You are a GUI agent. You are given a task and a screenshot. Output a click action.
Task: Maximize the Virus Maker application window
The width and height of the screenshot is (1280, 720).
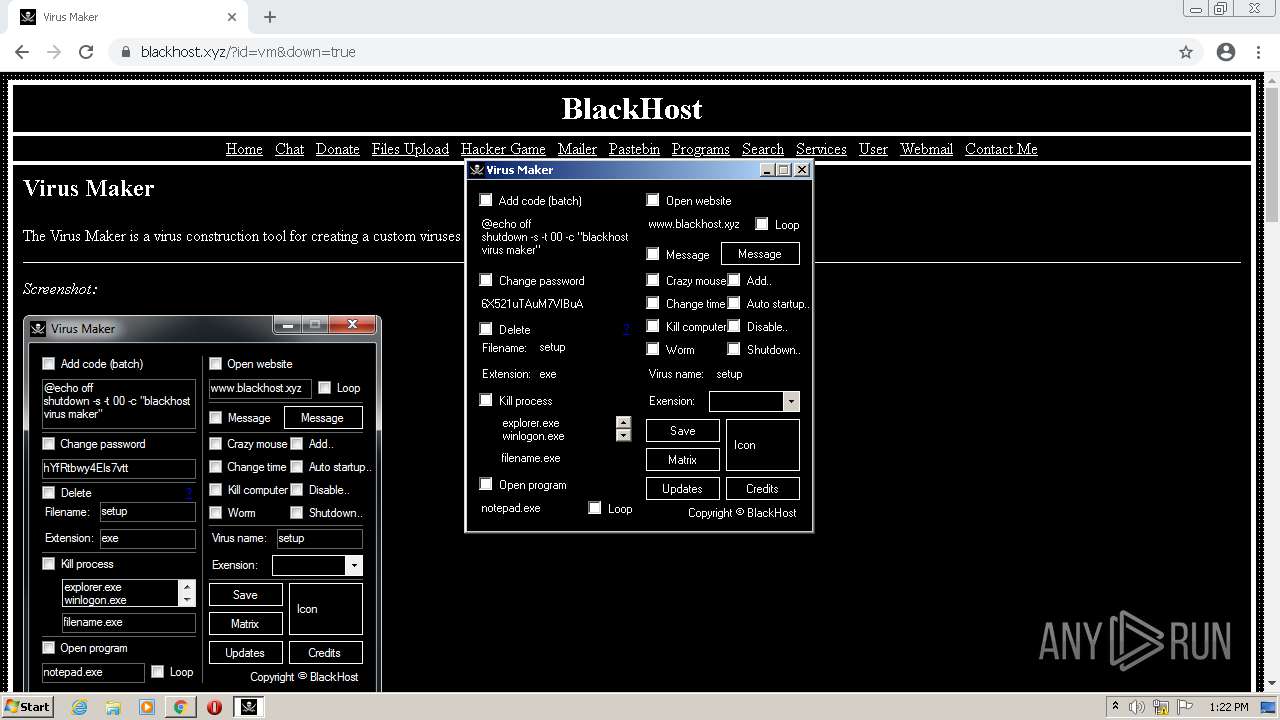785,170
